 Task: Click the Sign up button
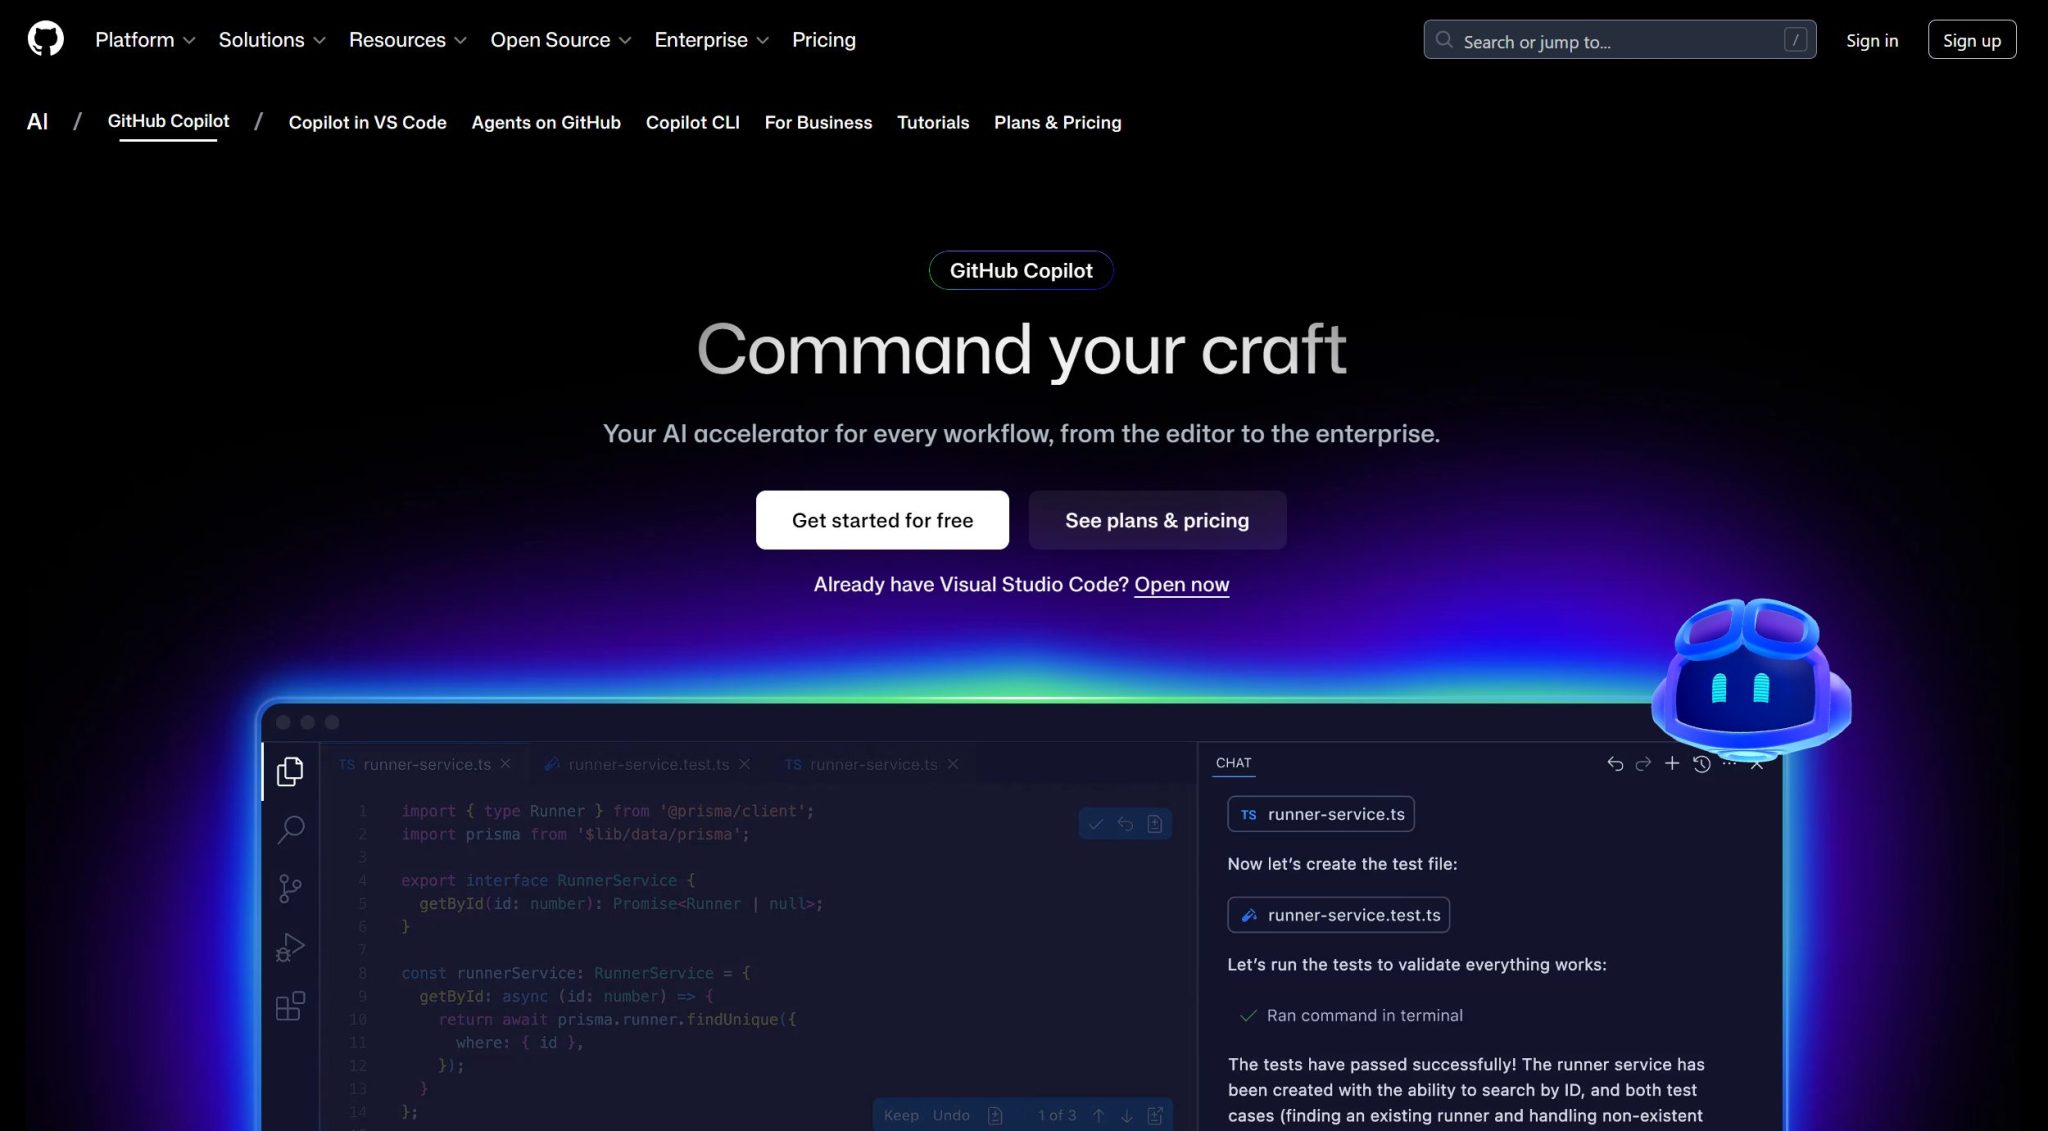pos(1971,40)
